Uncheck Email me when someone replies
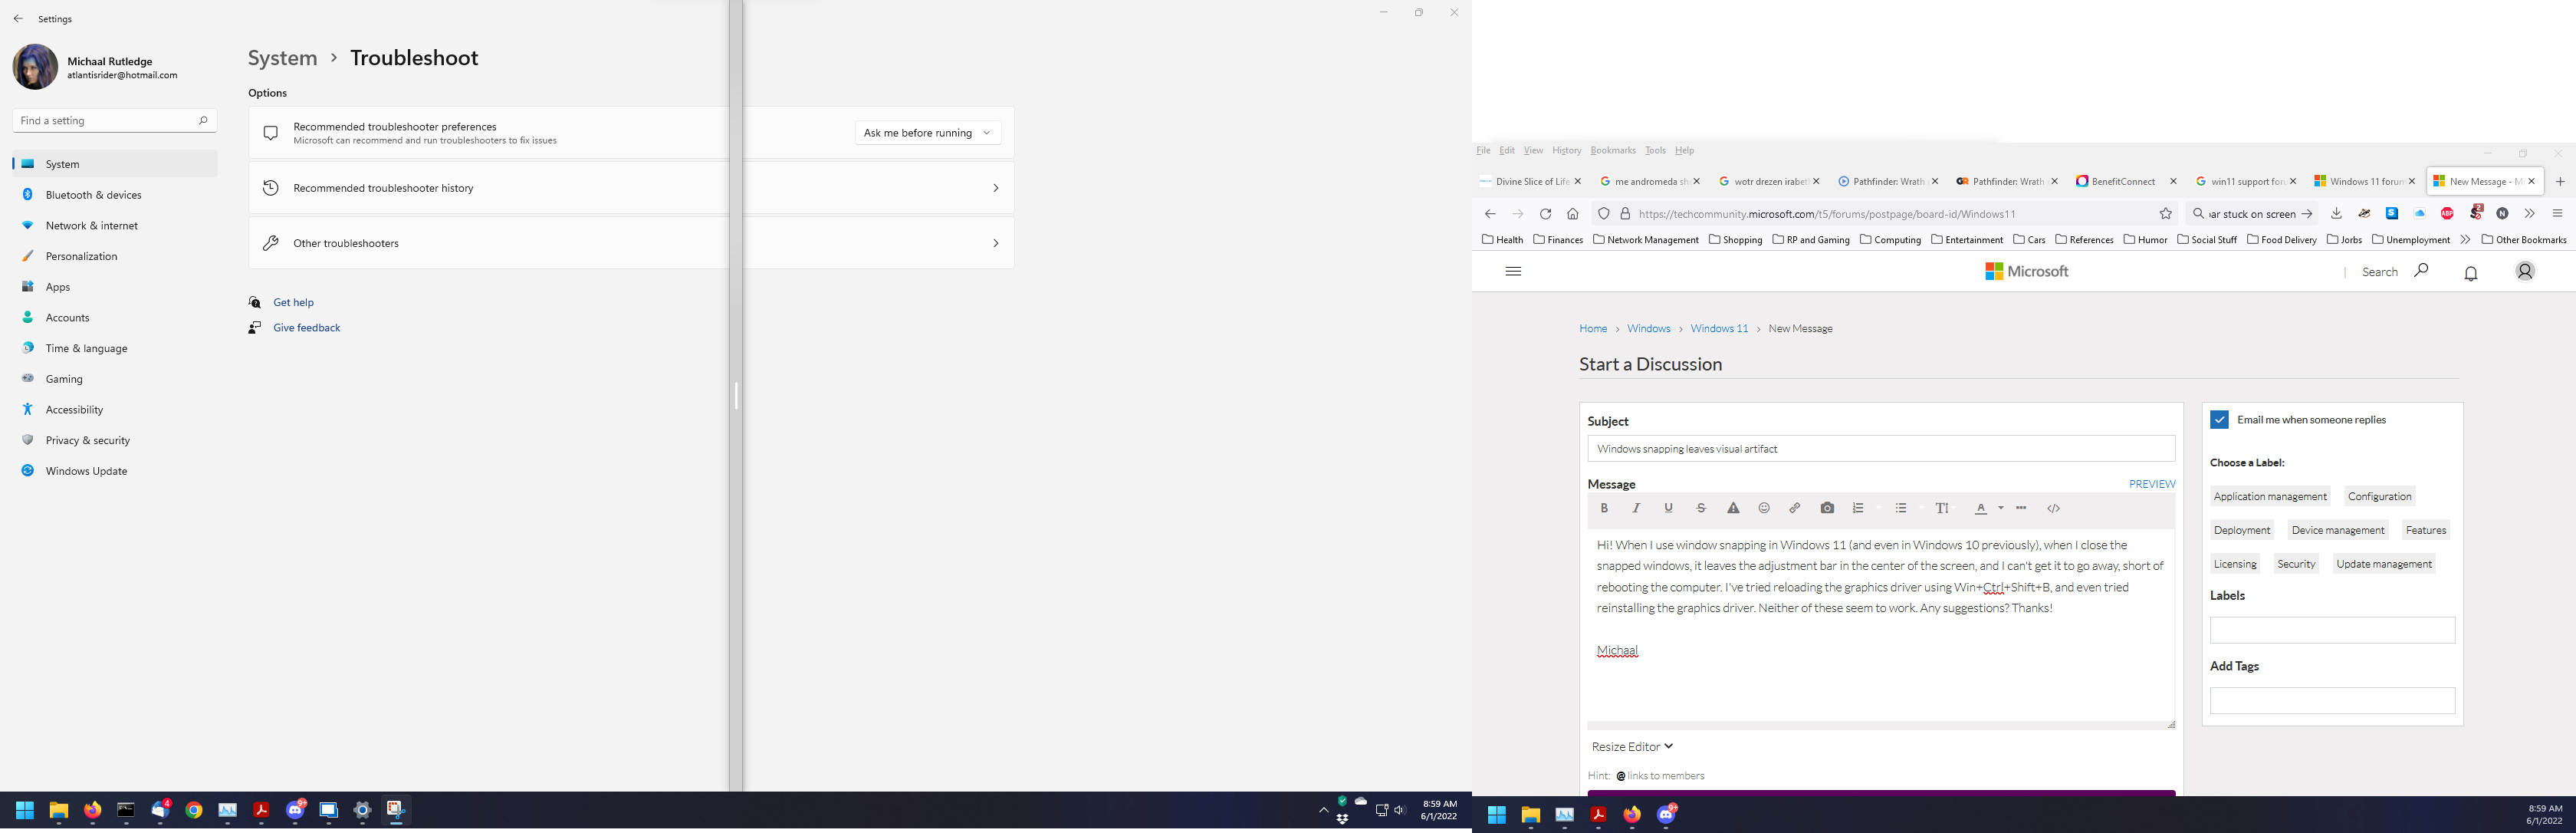Viewport: 2576px width, 833px height. [2219, 419]
